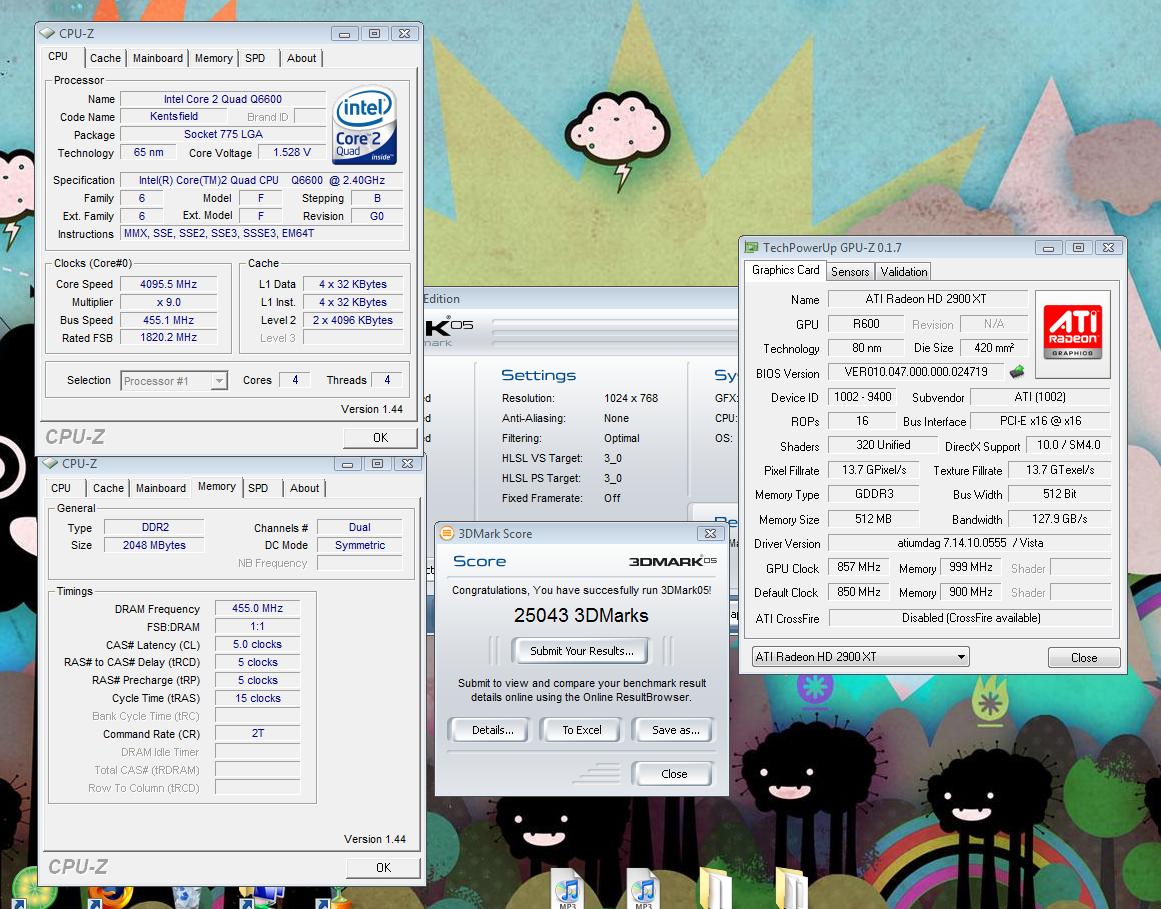Open Cache tab in lower CPU-Z window
Viewport: 1161px width, 909px height.
click(x=108, y=488)
